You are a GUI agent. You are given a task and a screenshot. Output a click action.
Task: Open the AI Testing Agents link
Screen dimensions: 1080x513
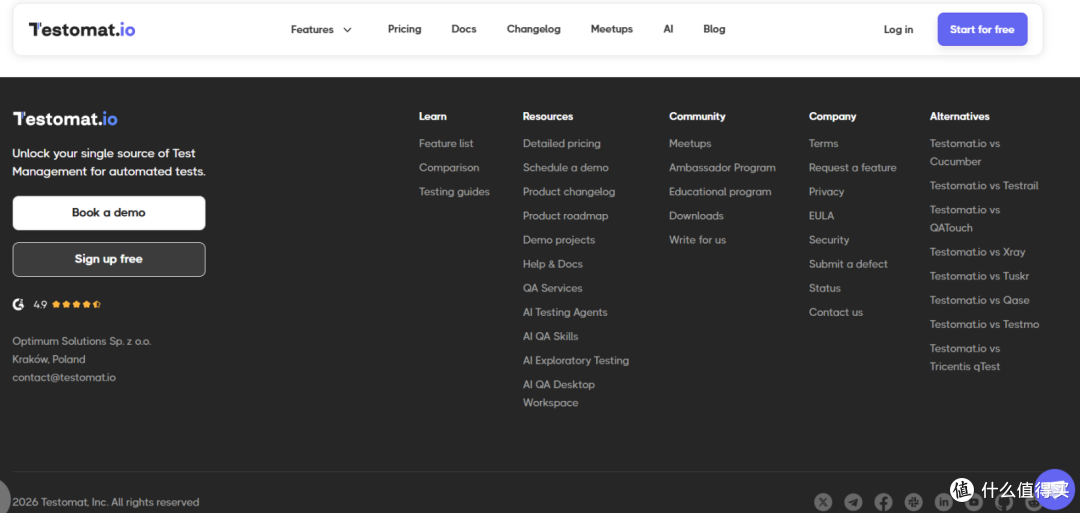565,312
